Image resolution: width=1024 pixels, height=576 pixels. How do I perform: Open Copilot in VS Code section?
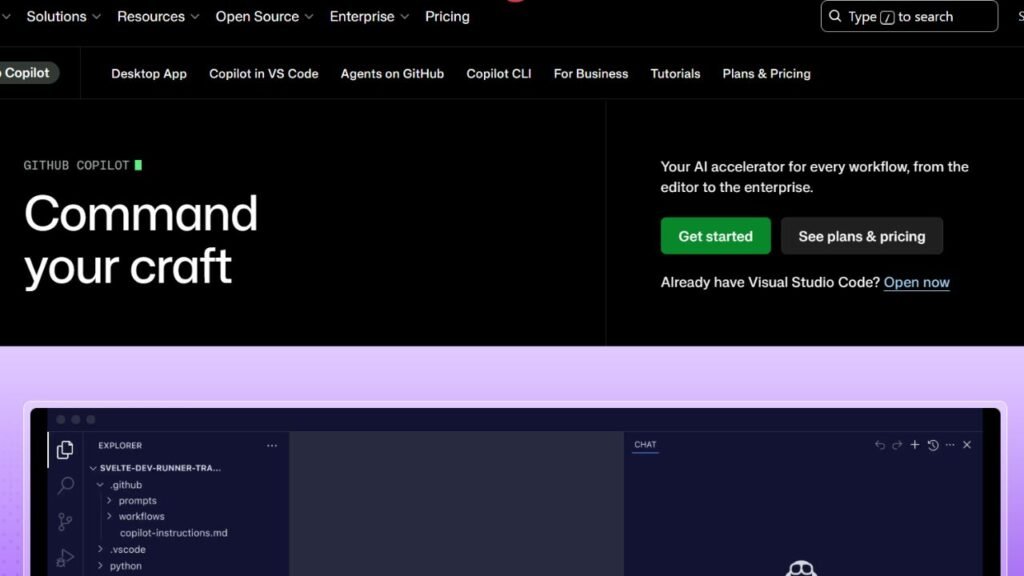click(264, 74)
